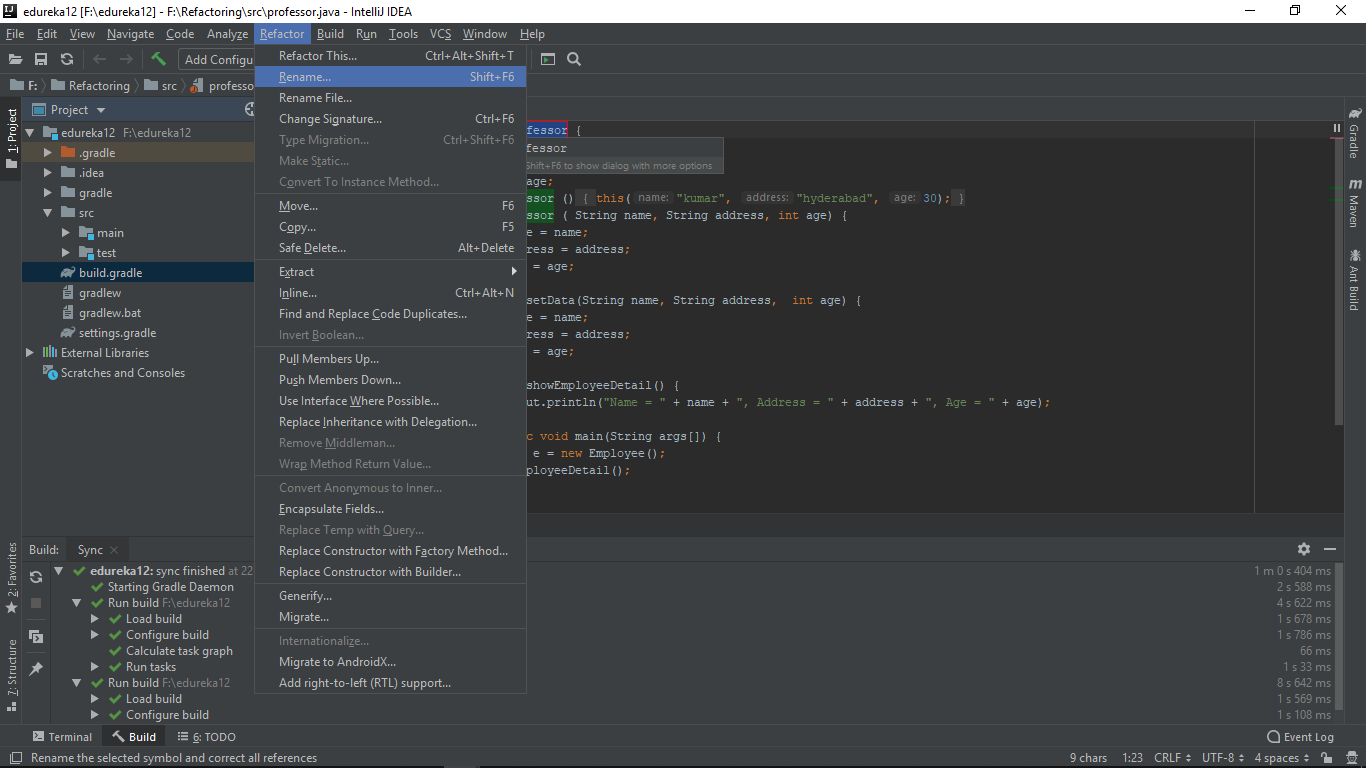Open the Navigate menu
This screenshot has height=768, width=1366.
pos(131,34)
